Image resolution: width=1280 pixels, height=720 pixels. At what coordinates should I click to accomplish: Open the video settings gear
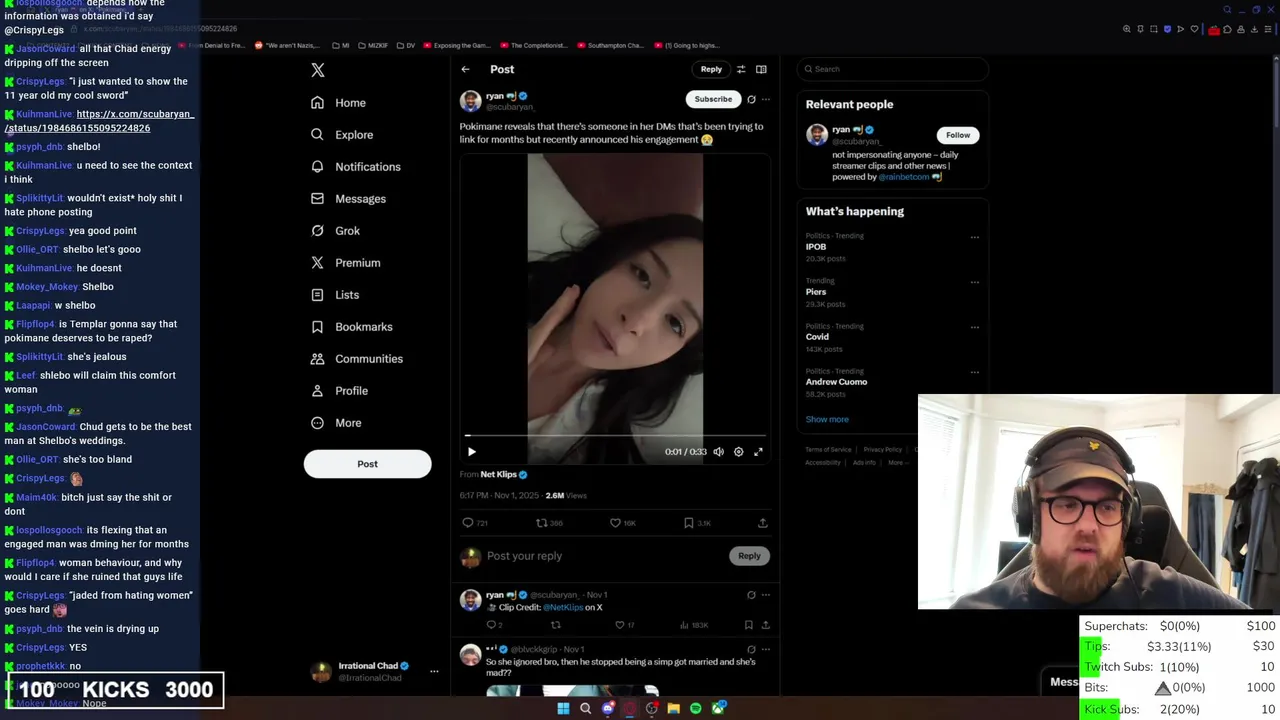738,452
